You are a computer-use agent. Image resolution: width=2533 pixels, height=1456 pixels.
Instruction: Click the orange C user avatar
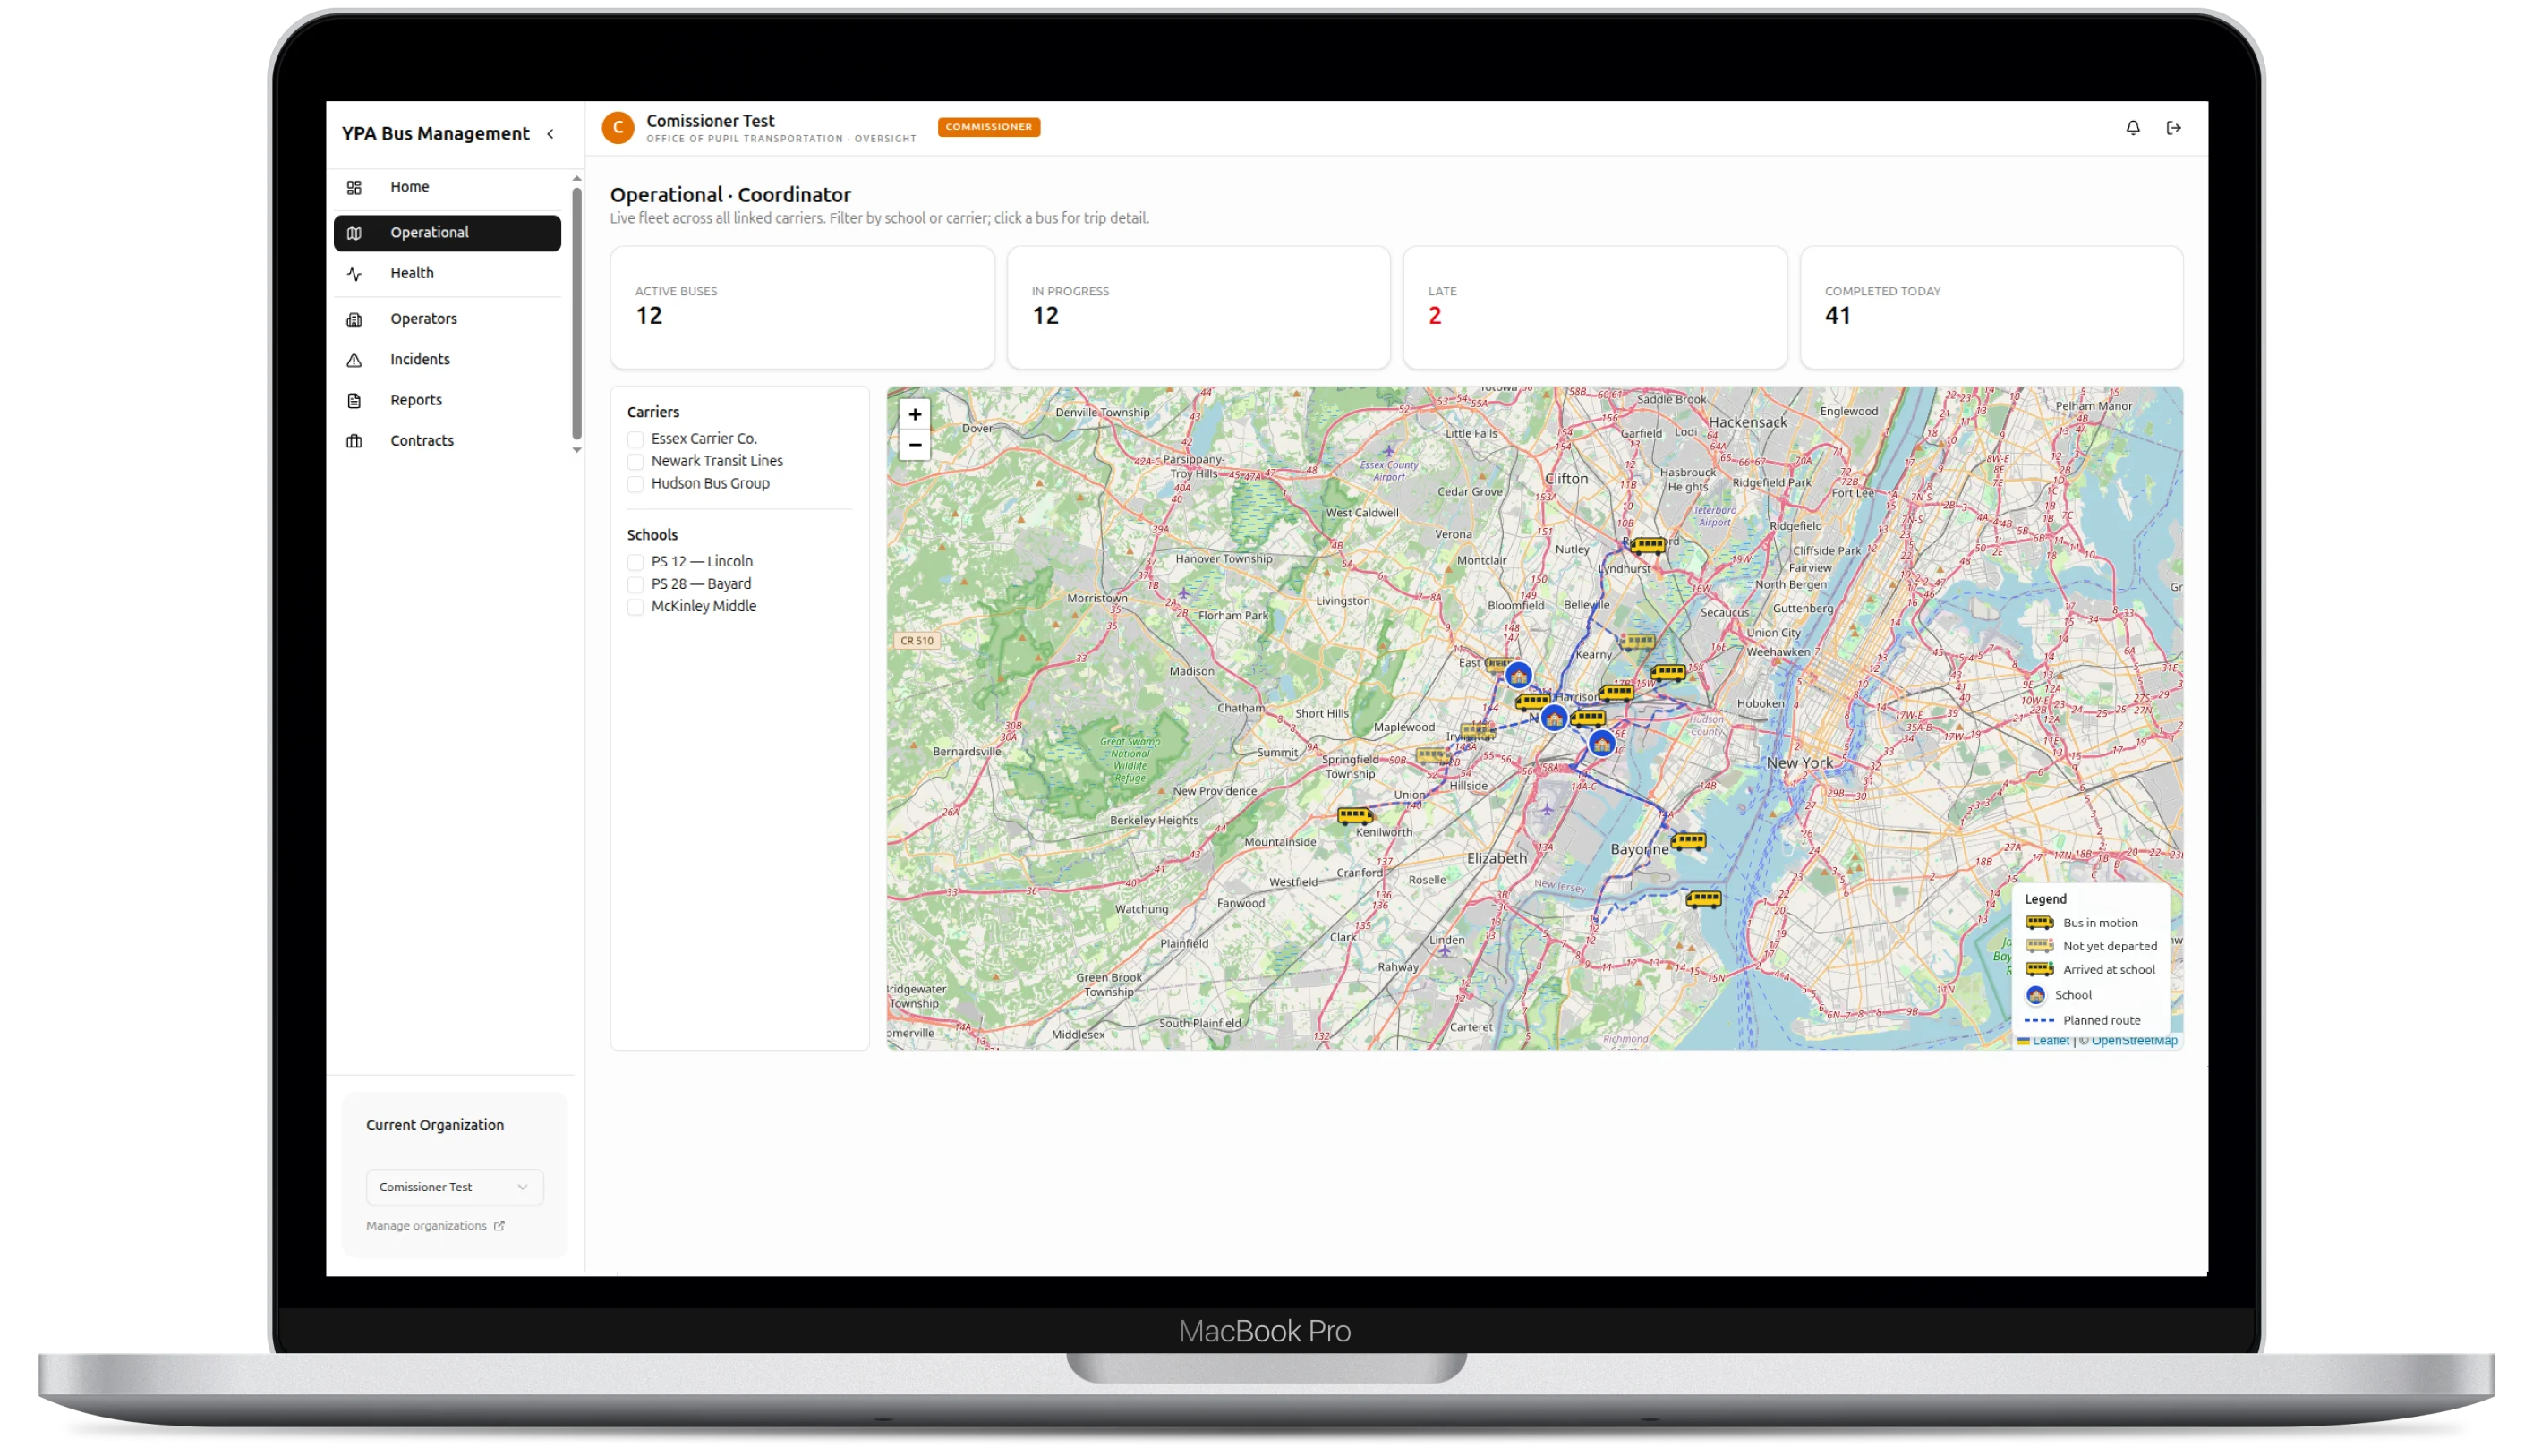tap(618, 128)
